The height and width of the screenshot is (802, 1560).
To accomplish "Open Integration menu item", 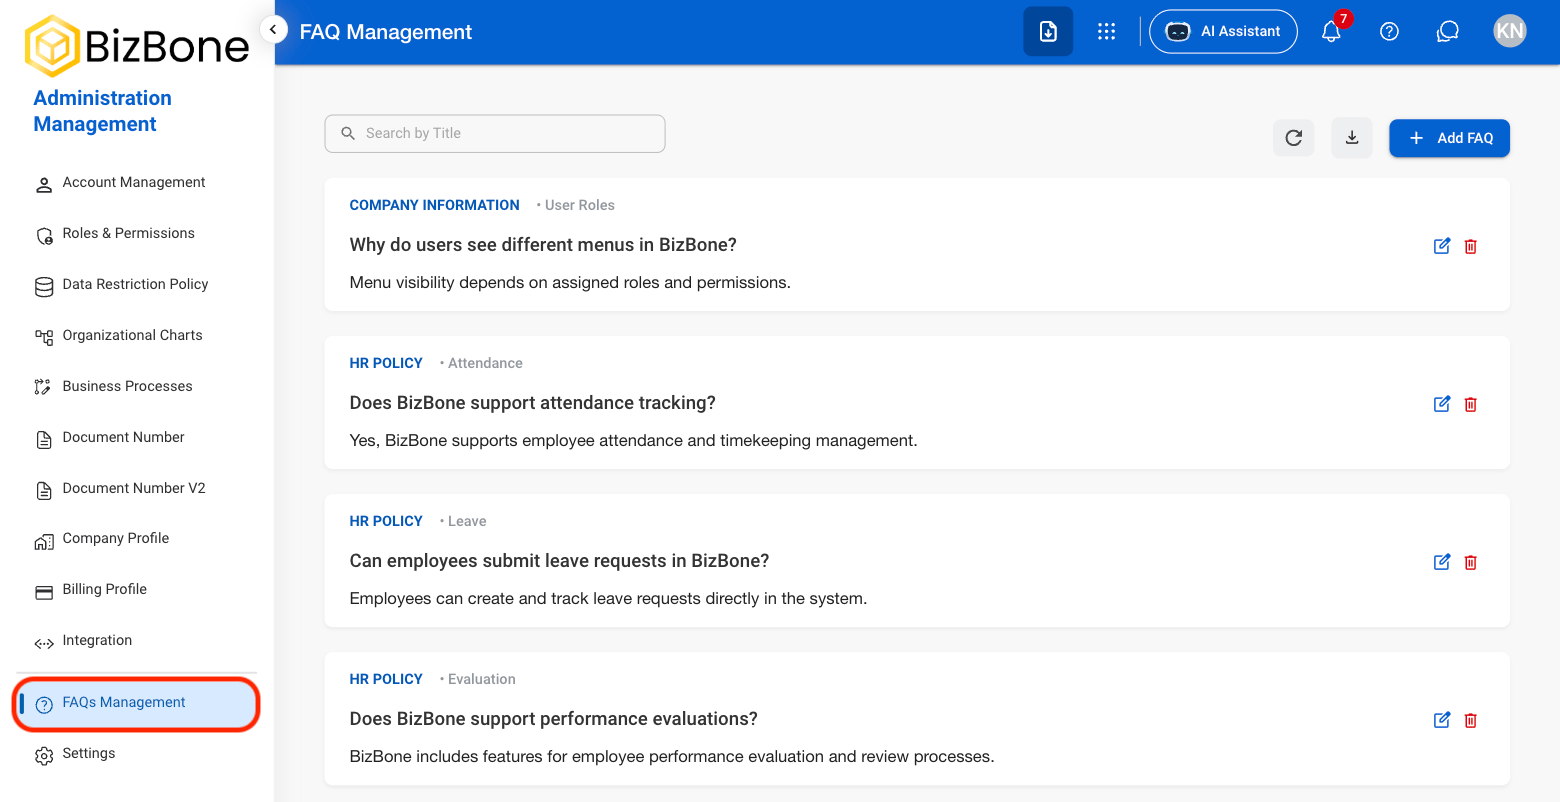I will pyautogui.click(x=136, y=641).
